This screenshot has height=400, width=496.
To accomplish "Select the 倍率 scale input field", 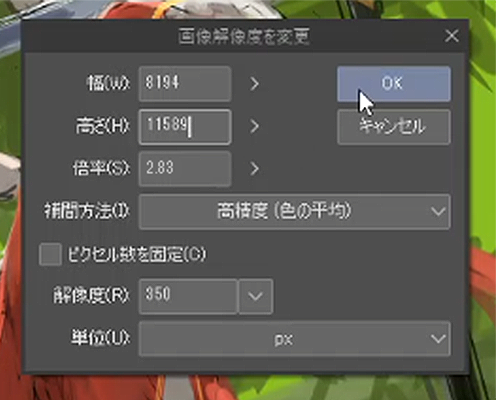I will pyautogui.click(x=185, y=169).
